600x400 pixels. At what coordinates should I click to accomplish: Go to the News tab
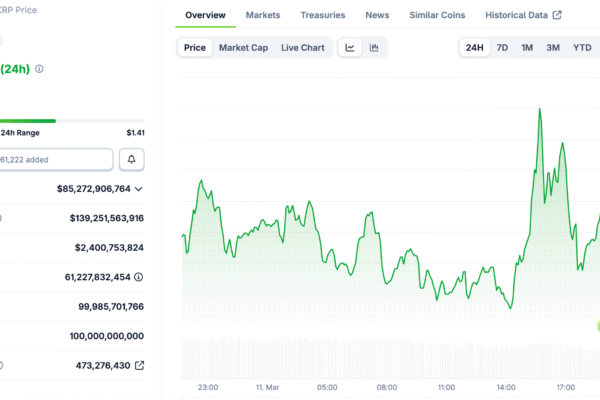coord(377,15)
